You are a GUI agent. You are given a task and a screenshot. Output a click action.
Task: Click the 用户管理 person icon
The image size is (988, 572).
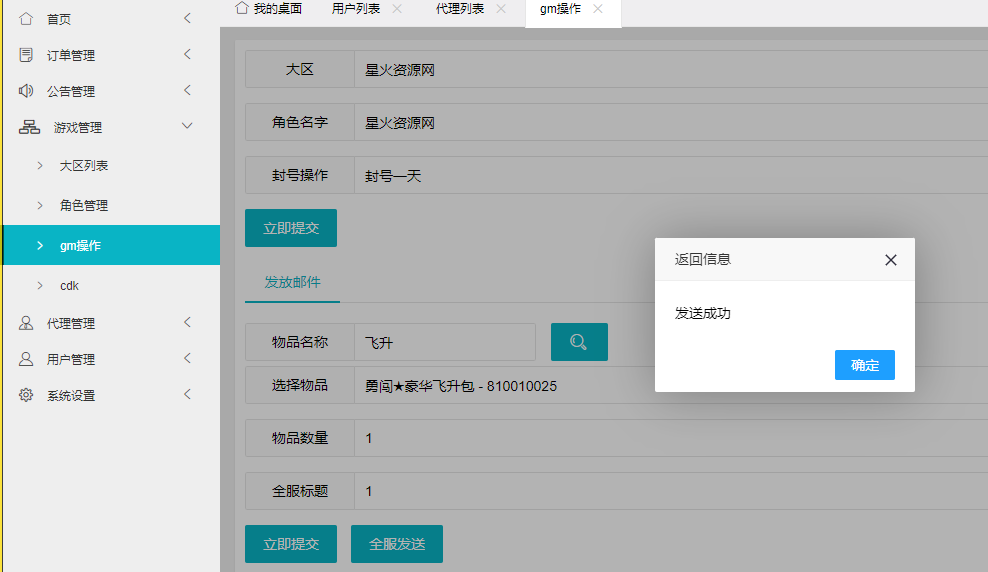(26, 358)
